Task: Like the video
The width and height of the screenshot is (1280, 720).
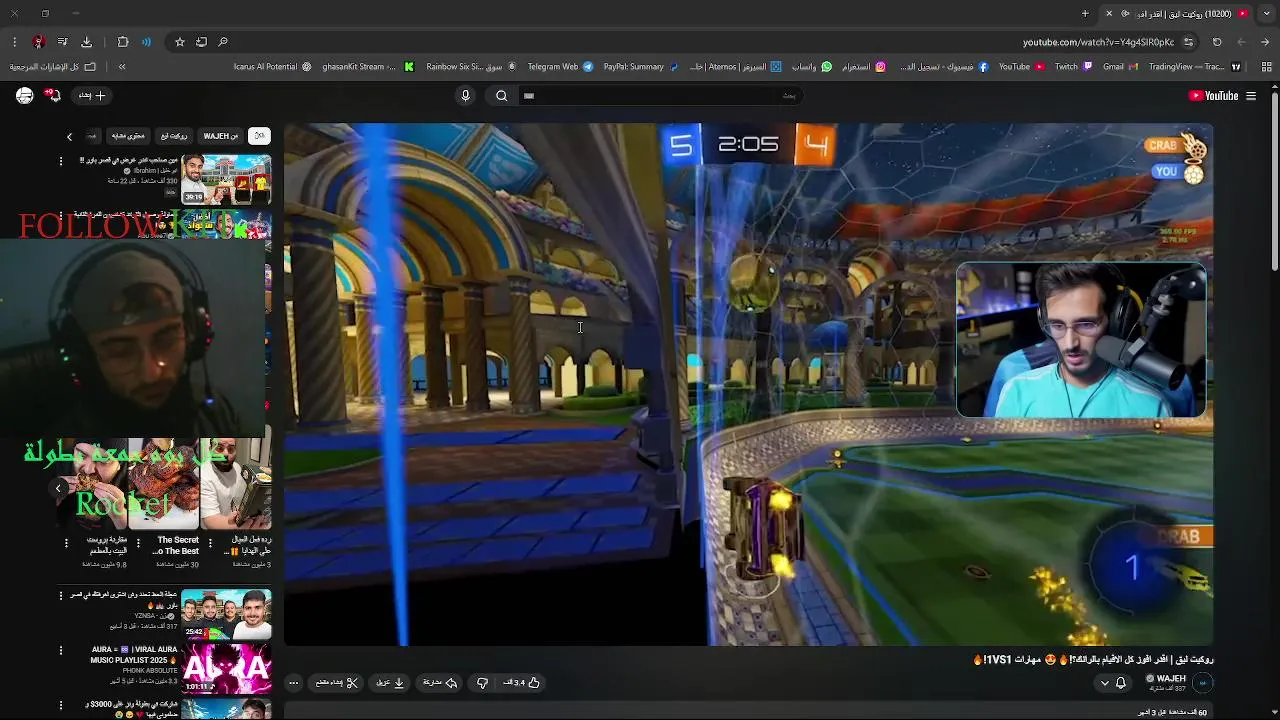Action: 521,683
